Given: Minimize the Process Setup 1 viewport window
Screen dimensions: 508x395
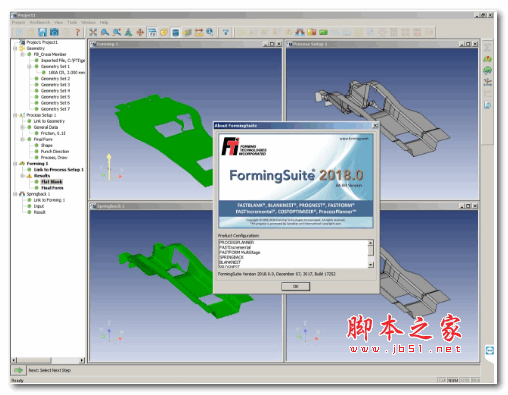Looking at the screenshot, I should (x=462, y=44).
